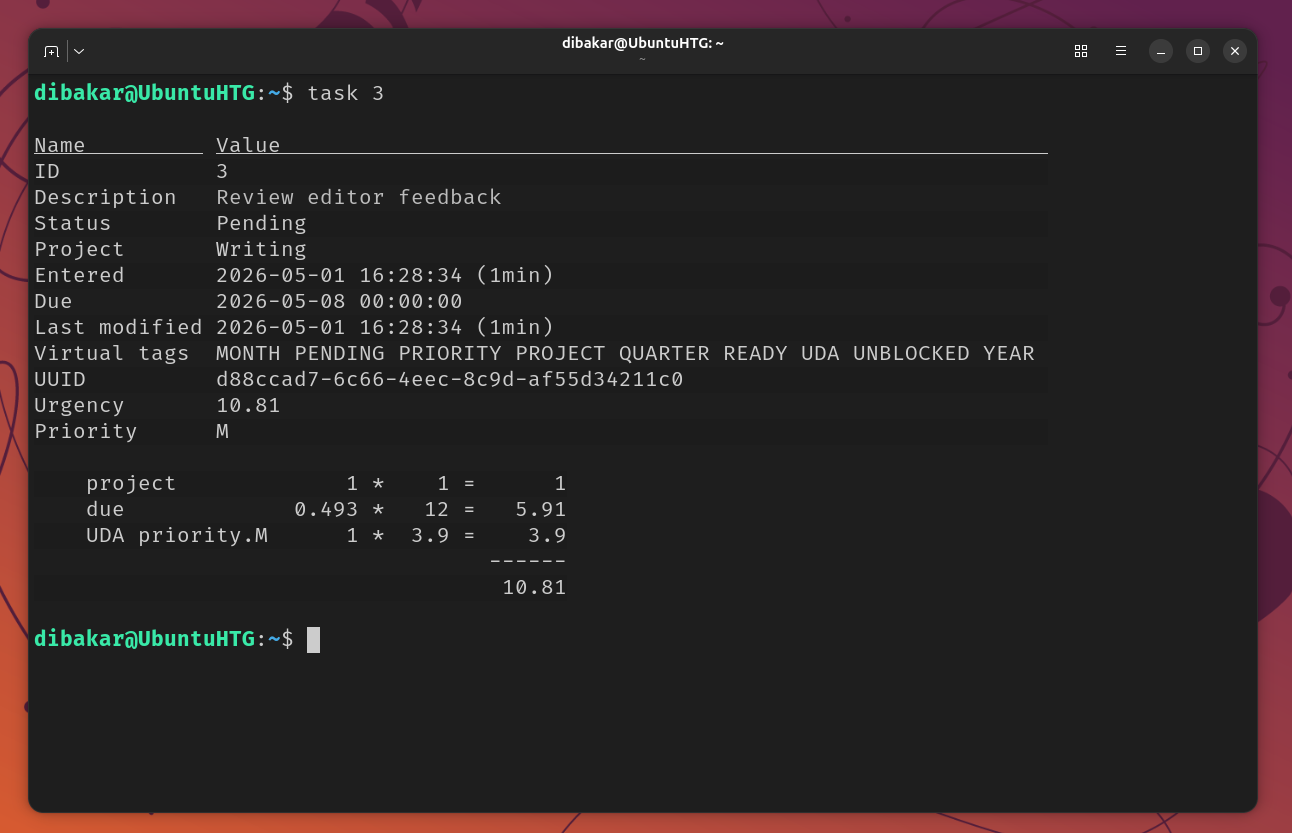Click the 'Entered' row label
The image size is (1292, 833).
coord(79,275)
